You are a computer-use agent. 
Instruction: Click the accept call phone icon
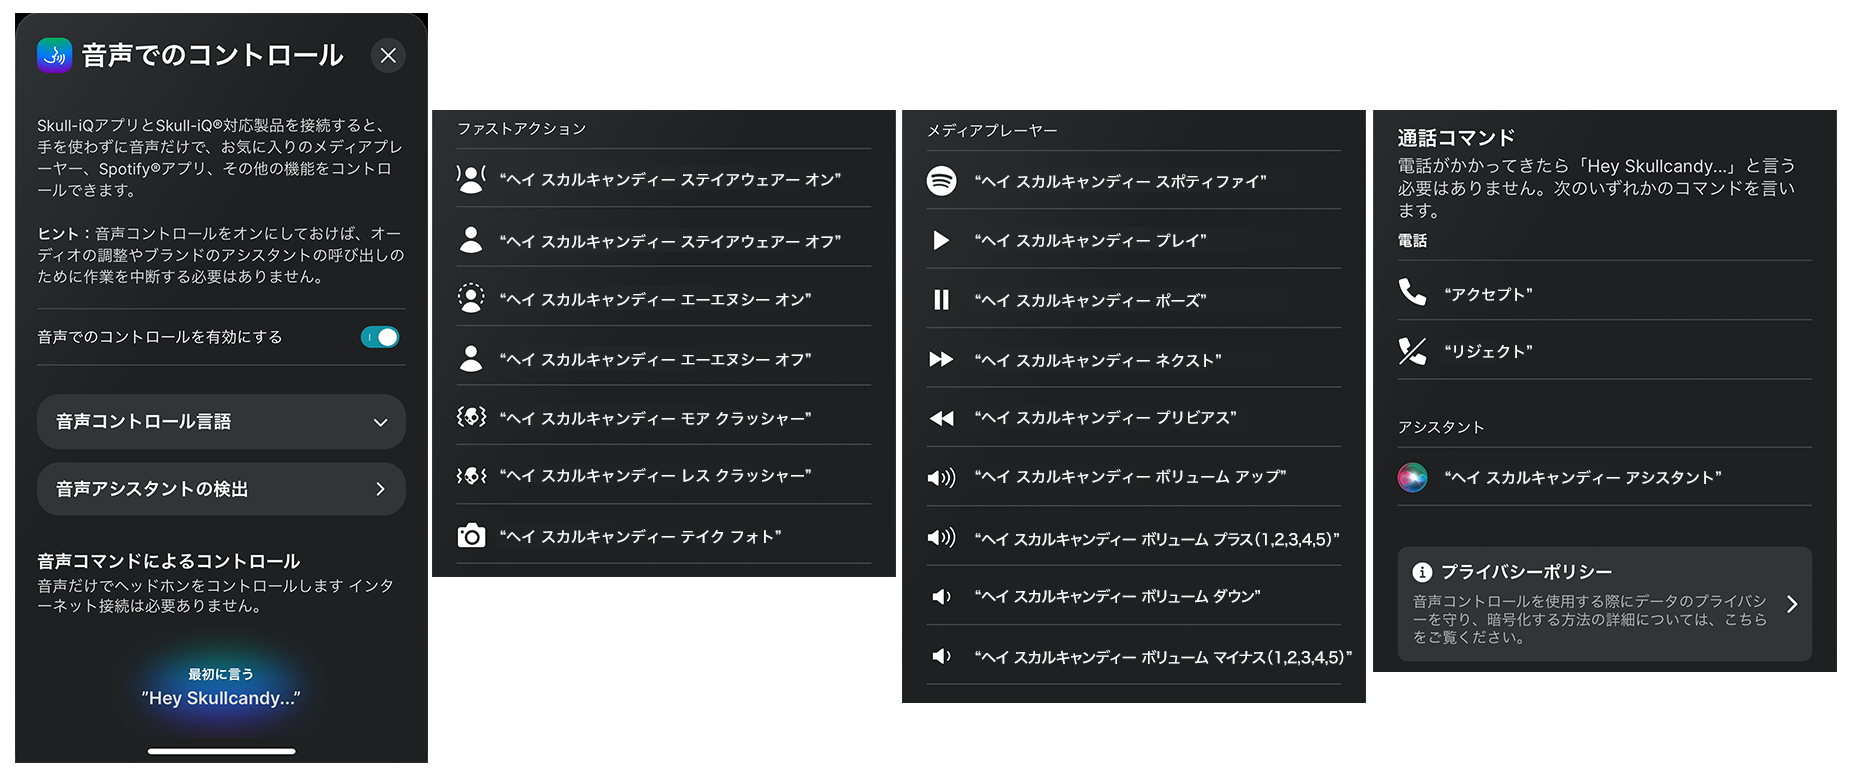click(x=1412, y=292)
